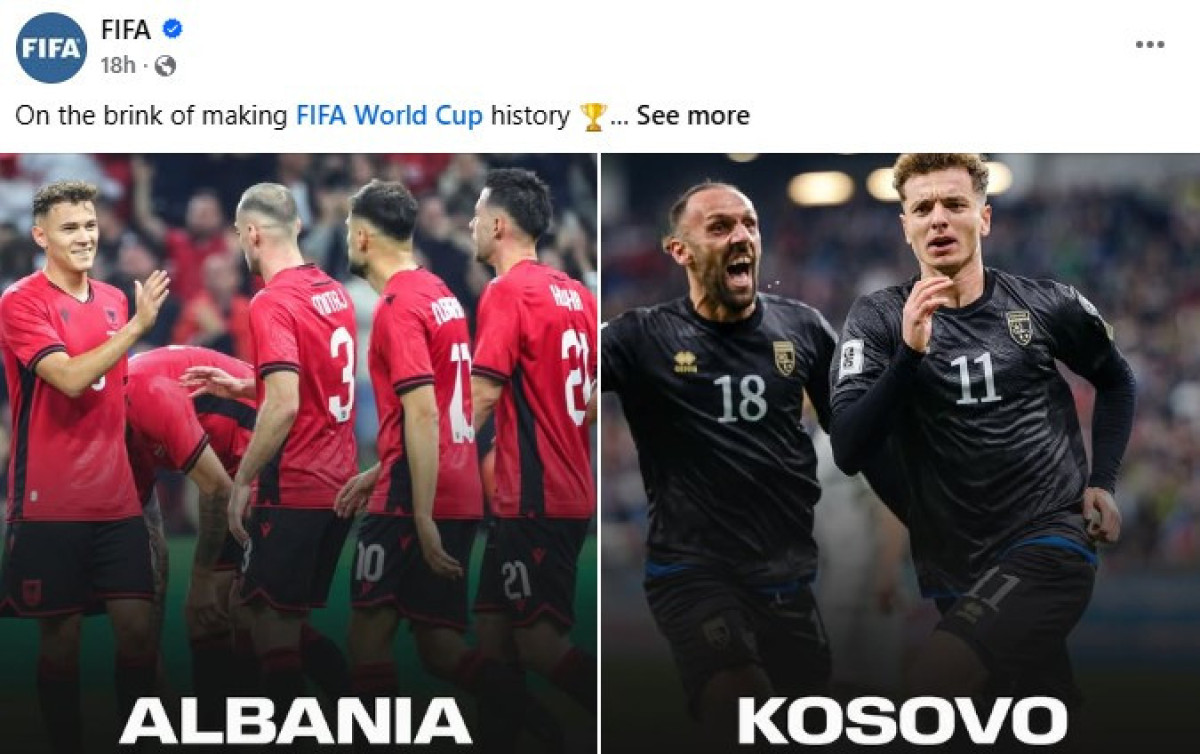Click the blue verified badge beside FIFA
Image resolution: width=1200 pixels, height=754 pixels.
pyautogui.click(x=172, y=30)
